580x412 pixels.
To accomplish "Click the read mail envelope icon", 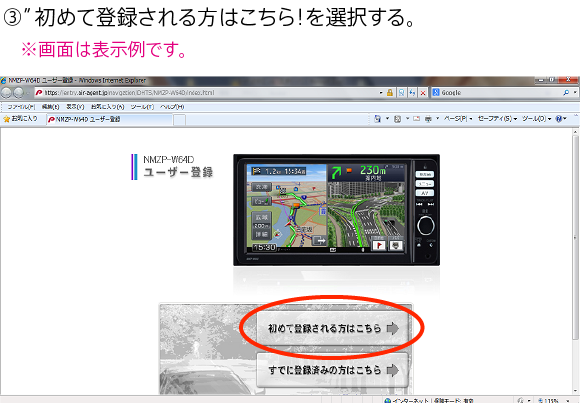I will point(417,119).
